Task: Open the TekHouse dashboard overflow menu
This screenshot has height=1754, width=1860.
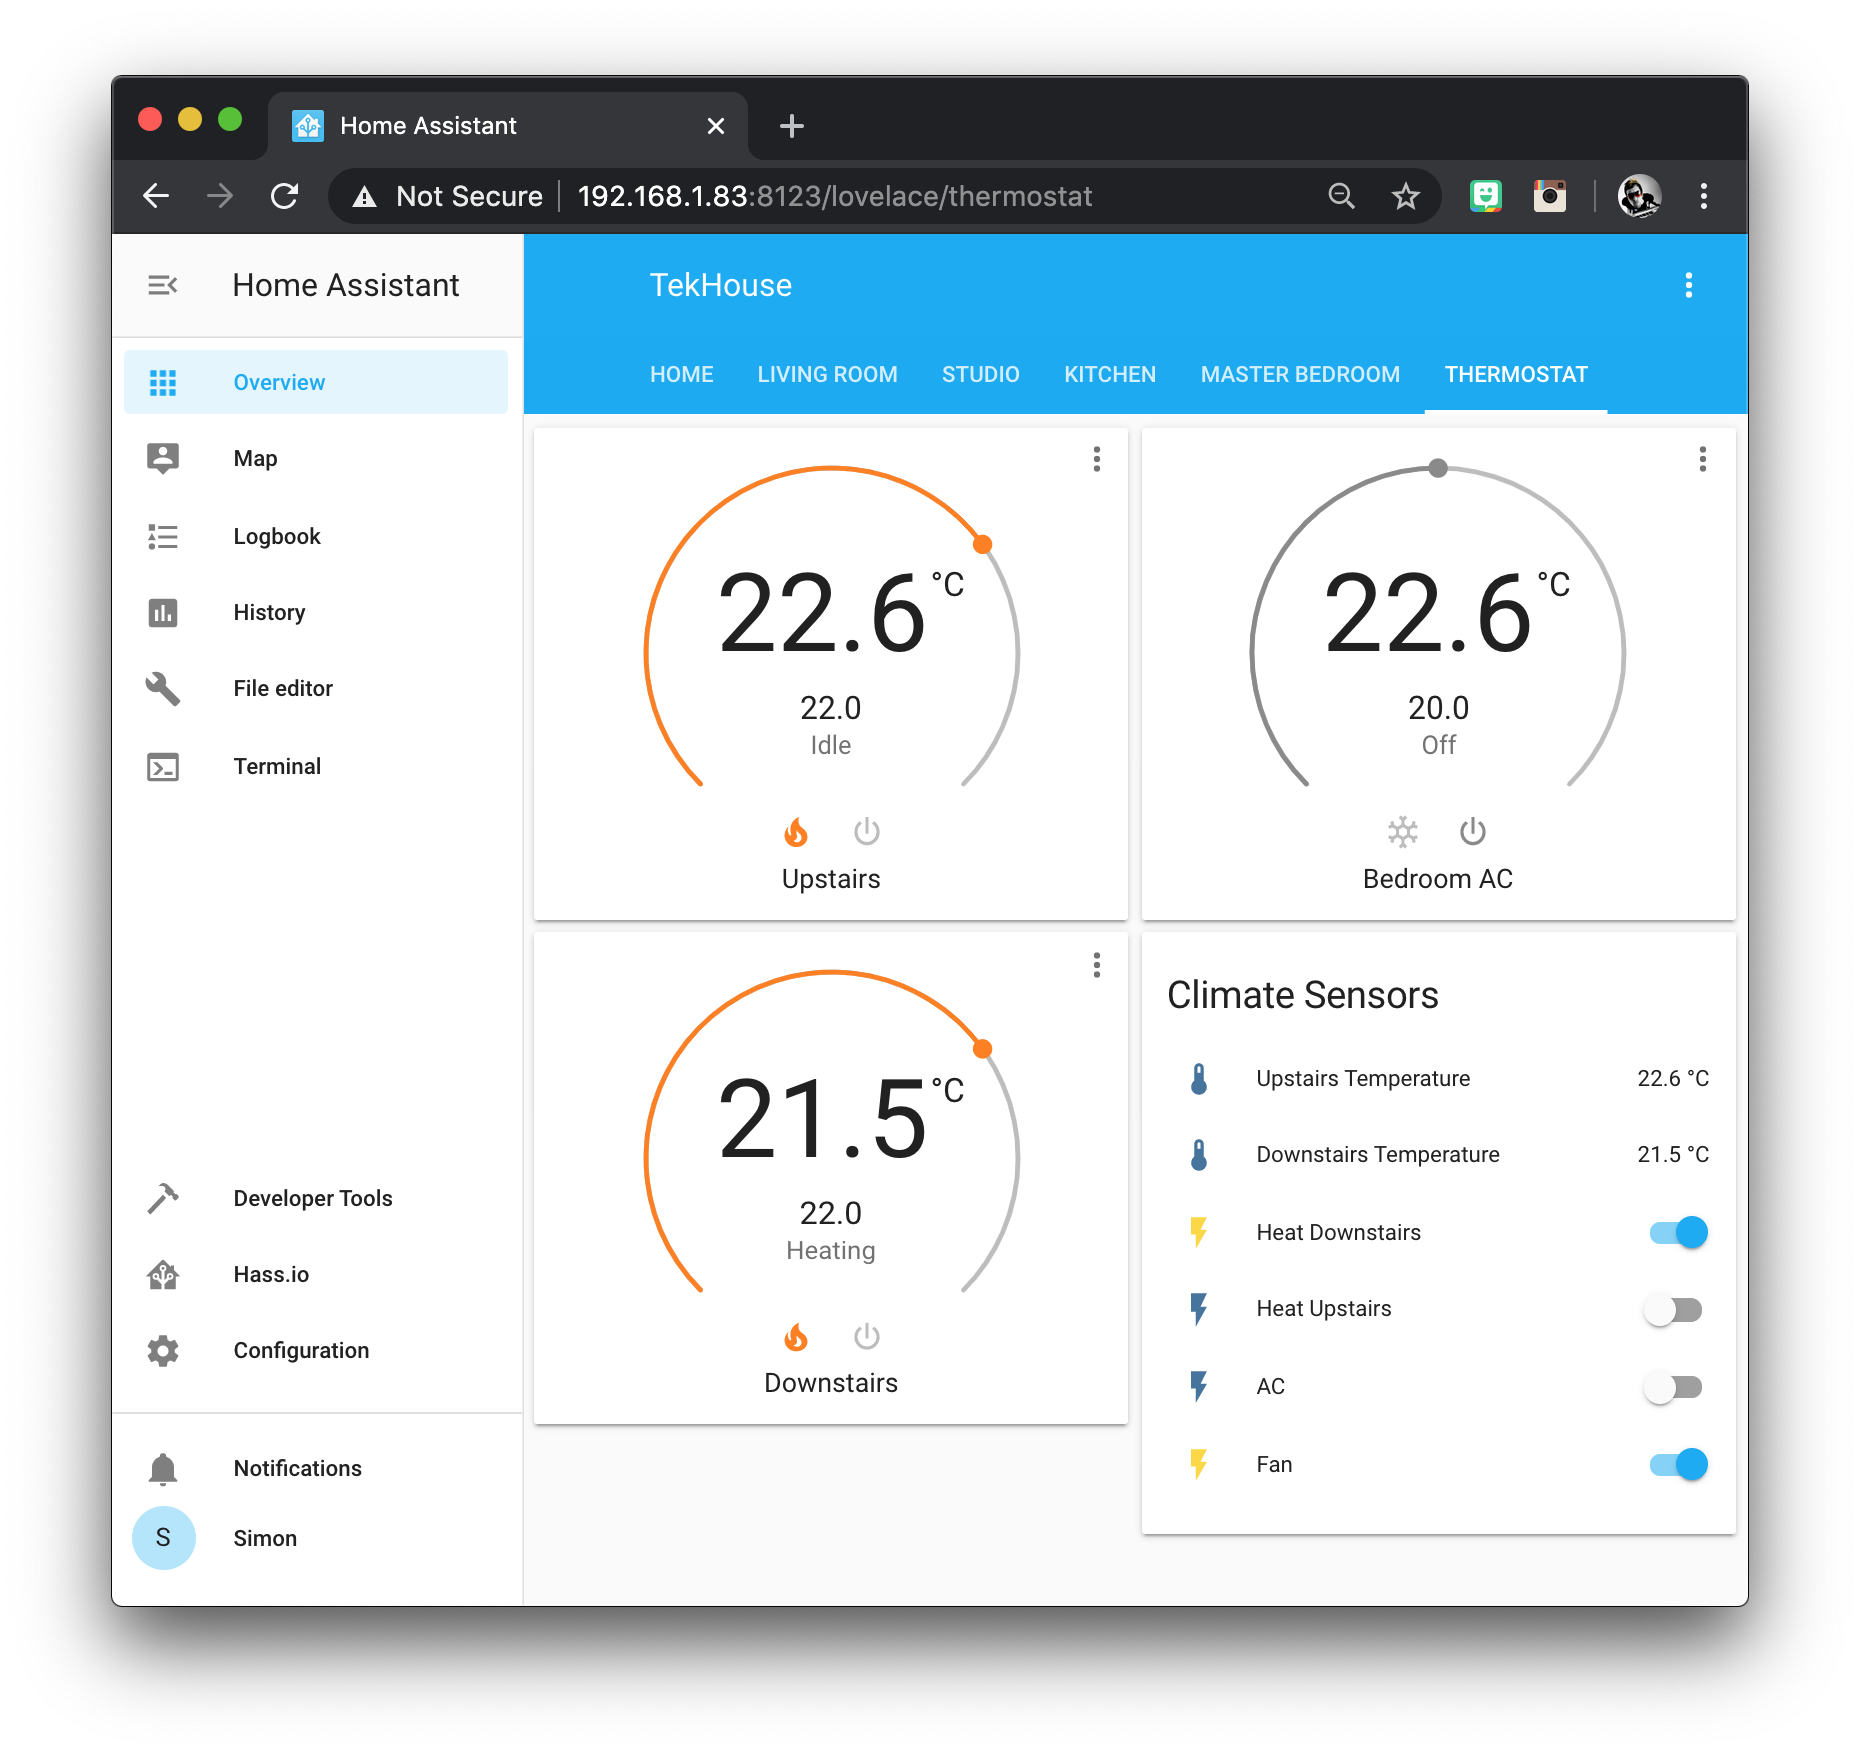Action: click(x=1688, y=286)
